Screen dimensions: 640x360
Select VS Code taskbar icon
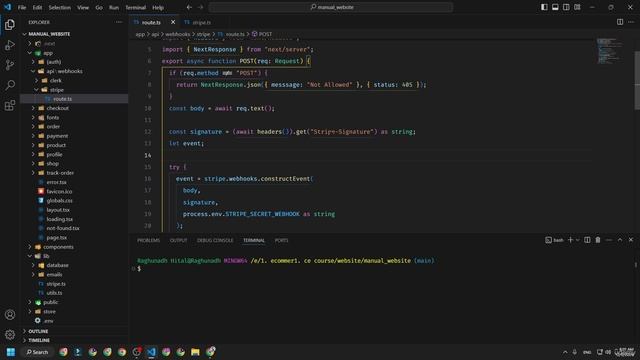(151, 352)
